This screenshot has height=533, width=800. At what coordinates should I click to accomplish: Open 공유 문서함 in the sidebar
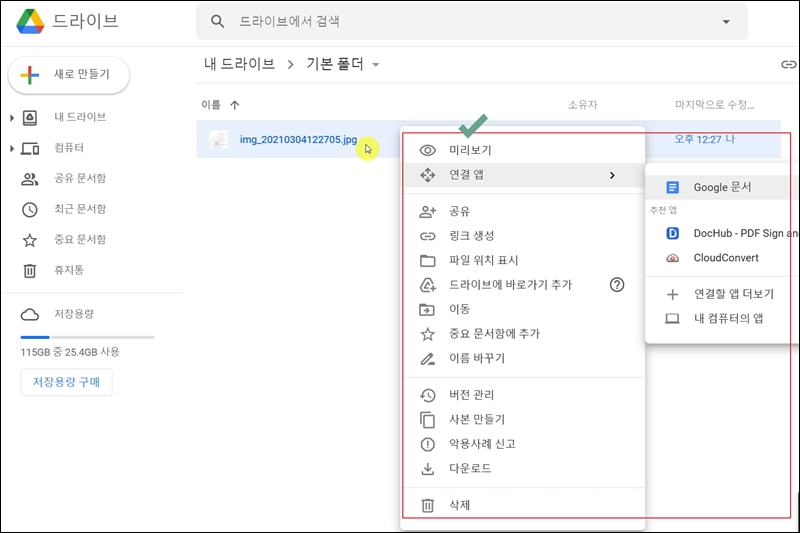[x=80, y=179]
